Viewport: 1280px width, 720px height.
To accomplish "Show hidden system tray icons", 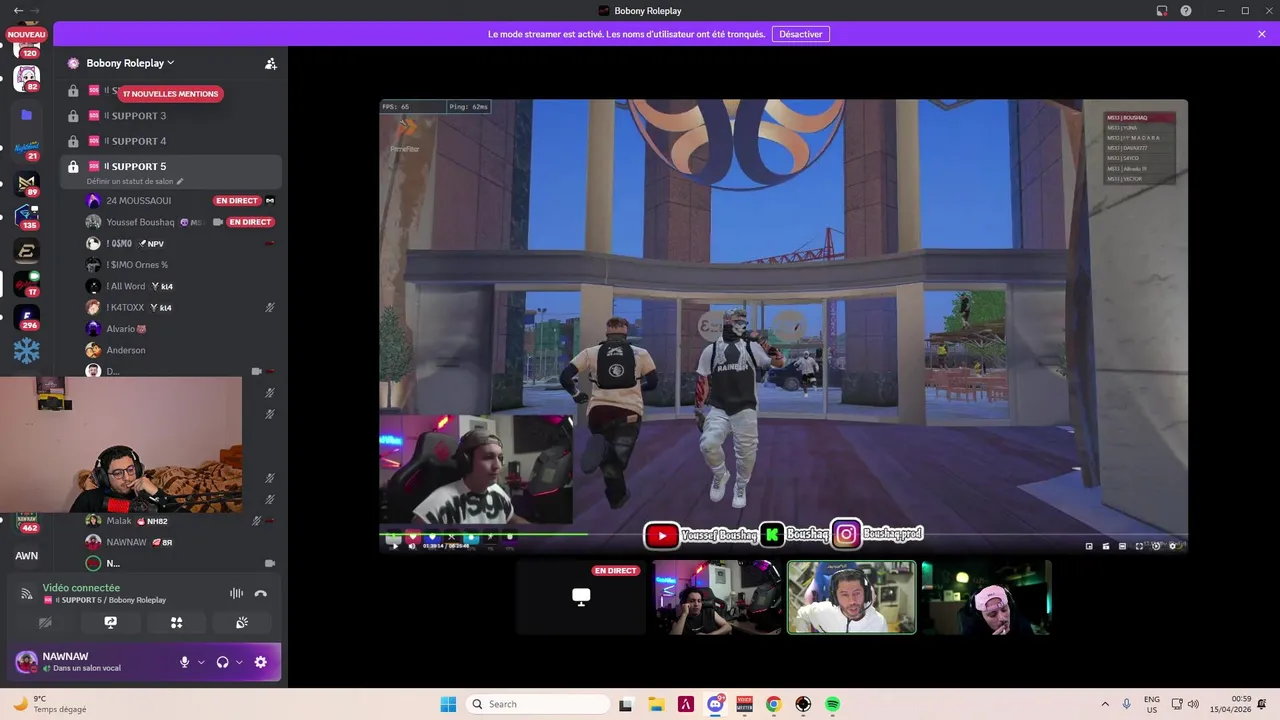I will pyautogui.click(x=1105, y=704).
